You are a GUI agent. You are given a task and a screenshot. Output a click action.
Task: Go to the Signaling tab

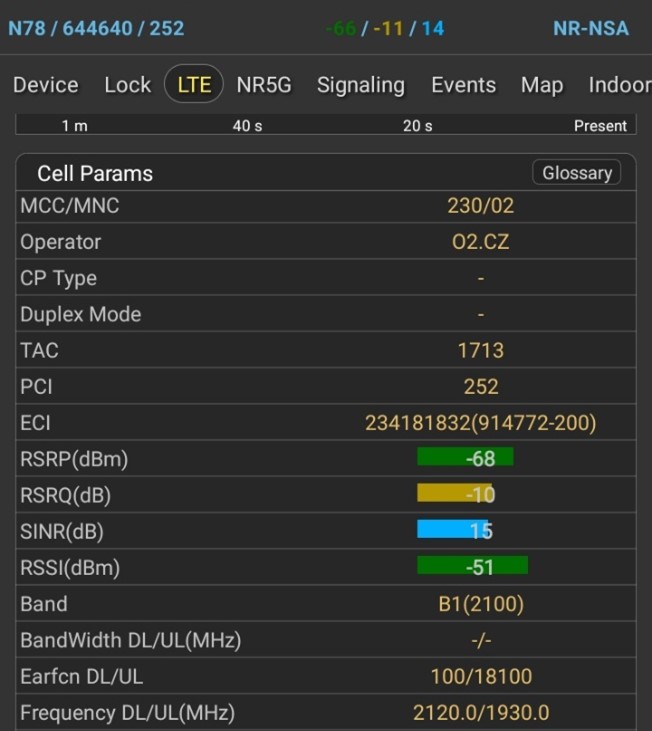pyautogui.click(x=361, y=86)
